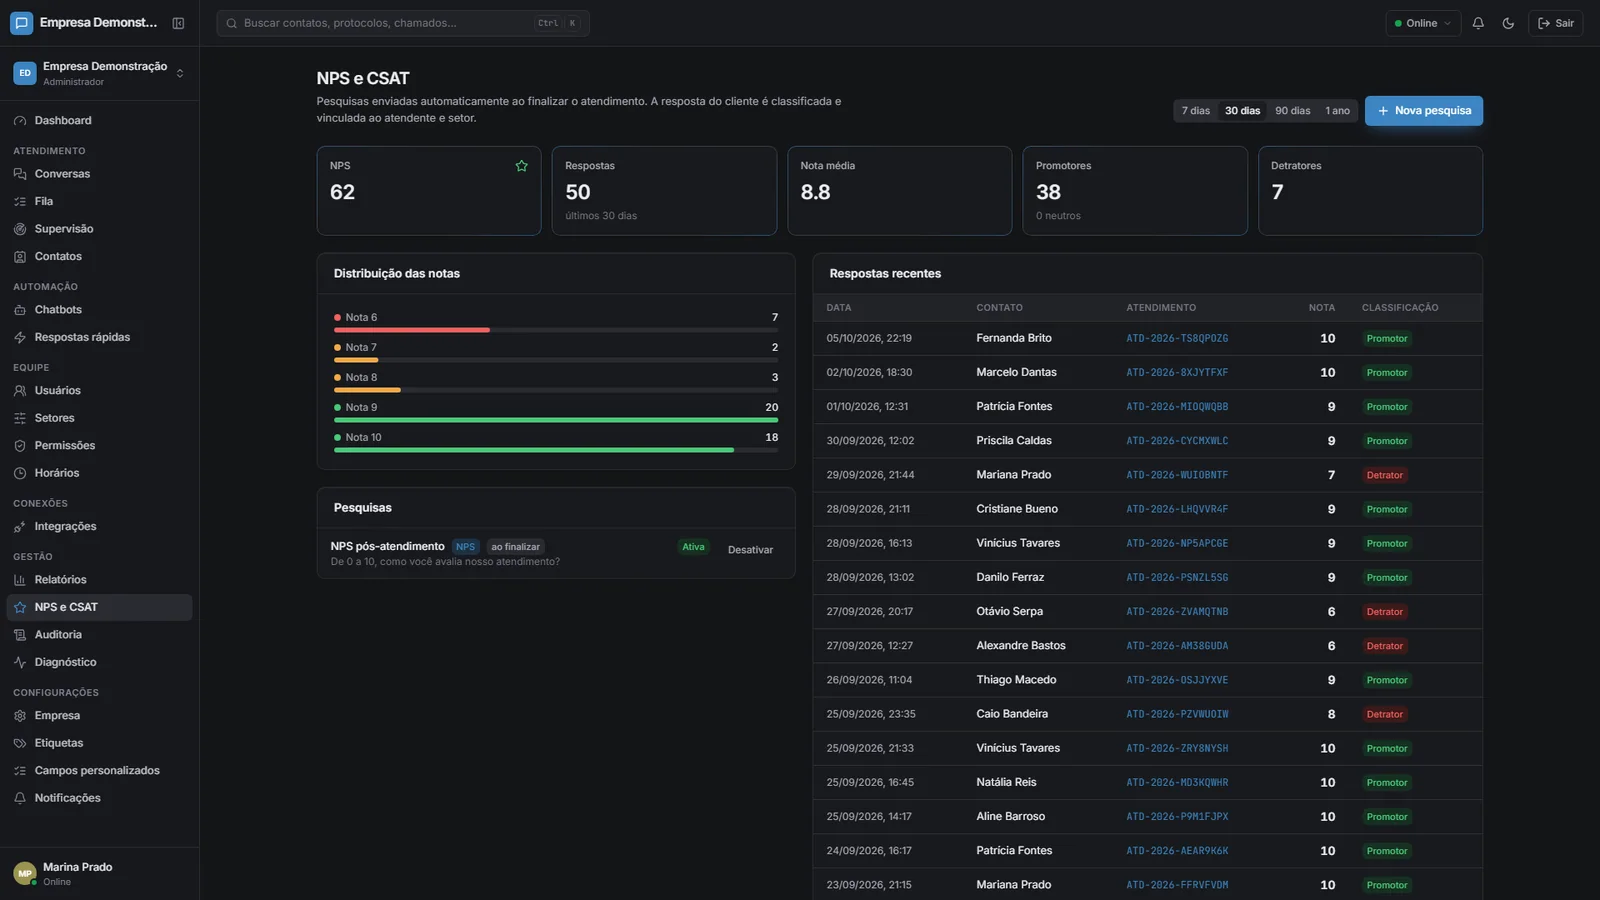The width and height of the screenshot is (1600, 900).
Task: Expand the Empresa Demonstração company switcher
Action: click(99, 73)
